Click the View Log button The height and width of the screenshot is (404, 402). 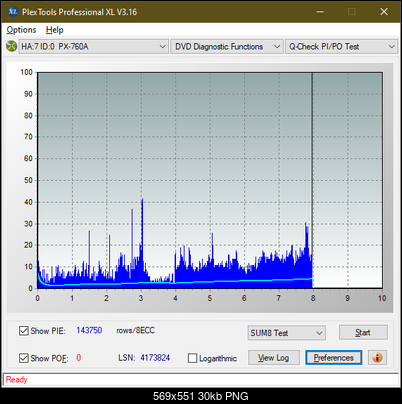274,358
